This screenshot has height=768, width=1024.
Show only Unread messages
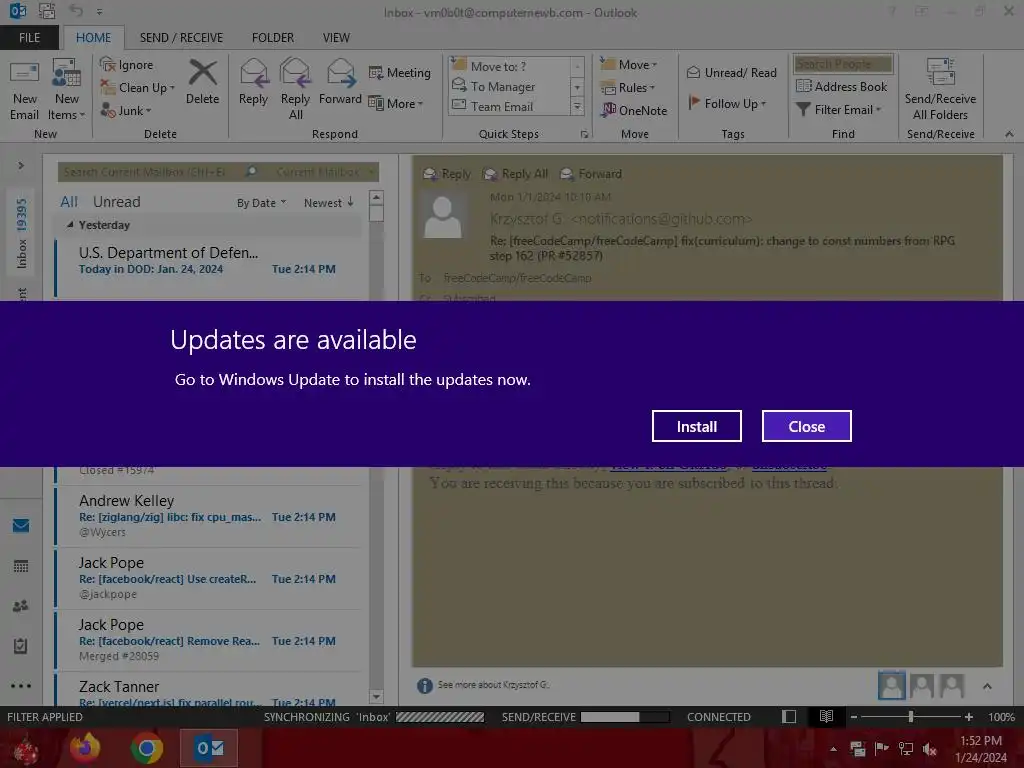click(116, 202)
